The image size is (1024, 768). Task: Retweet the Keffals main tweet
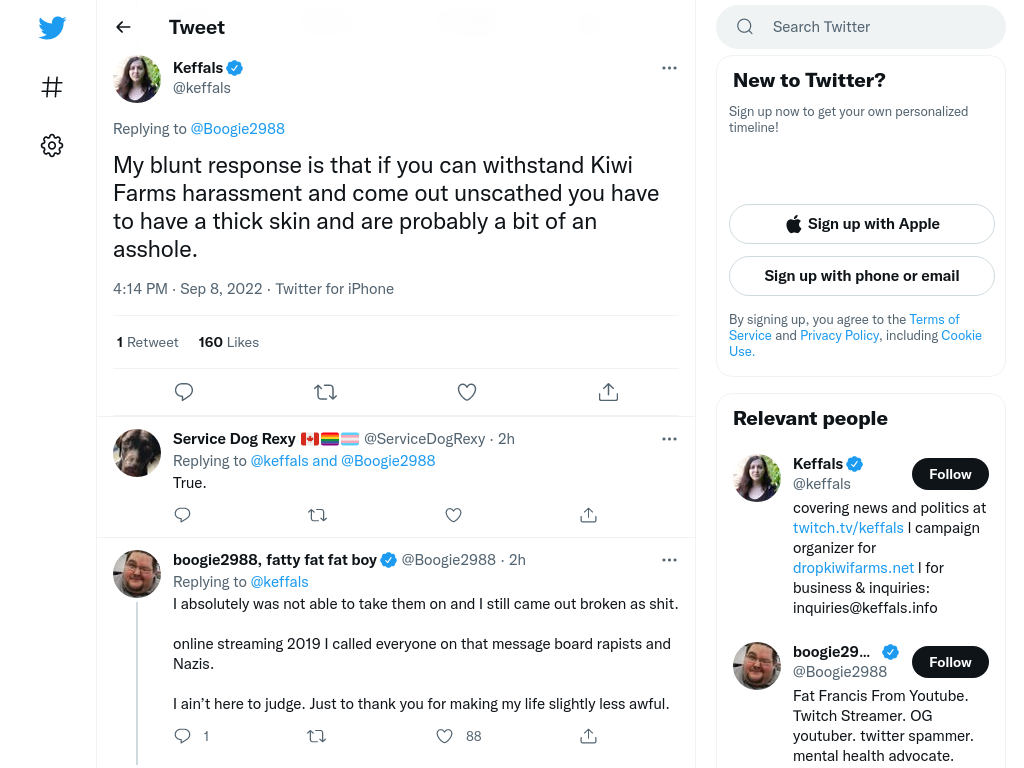pos(325,392)
